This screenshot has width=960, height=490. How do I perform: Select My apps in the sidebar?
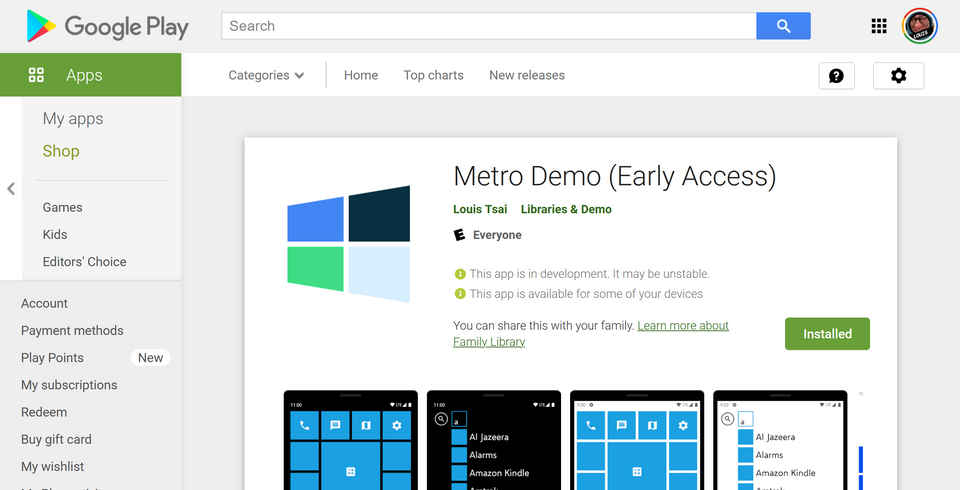pyautogui.click(x=73, y=119)
